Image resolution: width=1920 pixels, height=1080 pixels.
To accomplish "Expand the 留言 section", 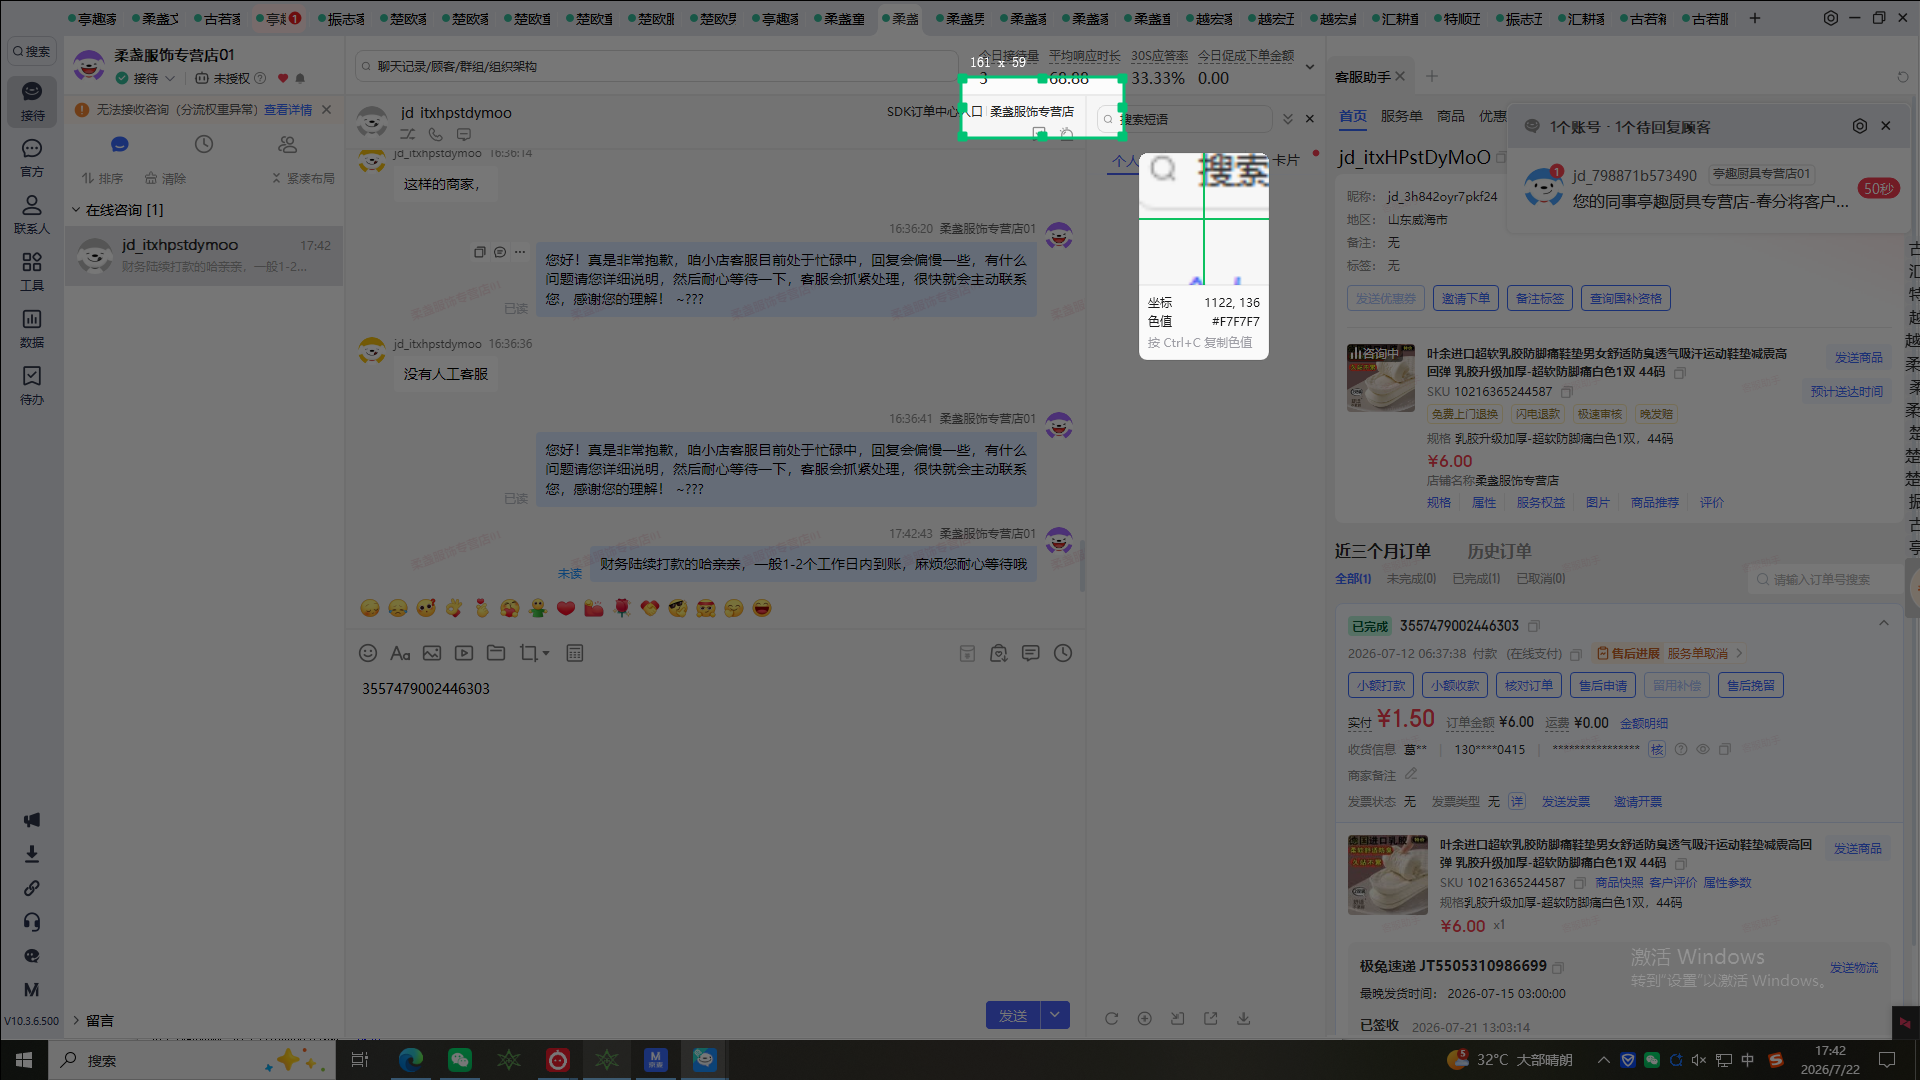I will coord(93,1020).
